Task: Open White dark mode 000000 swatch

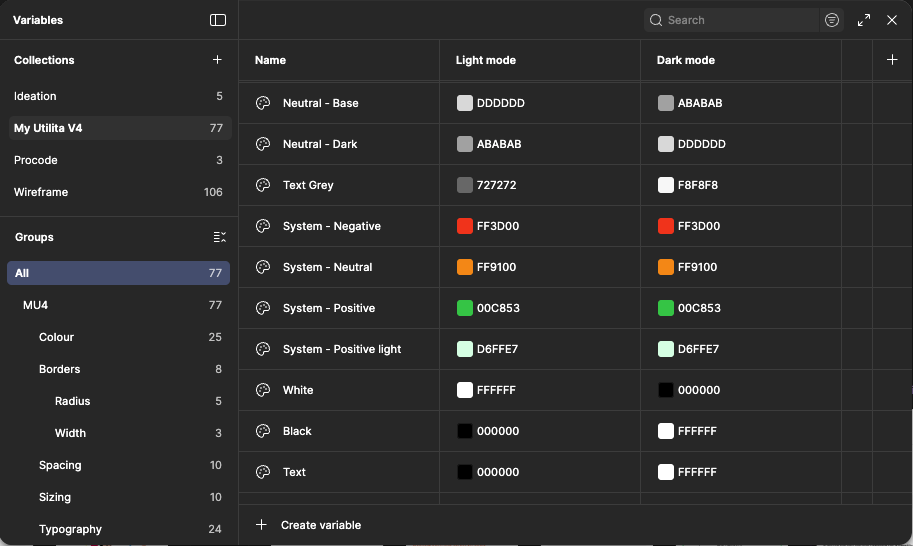Action: (666, 390)
